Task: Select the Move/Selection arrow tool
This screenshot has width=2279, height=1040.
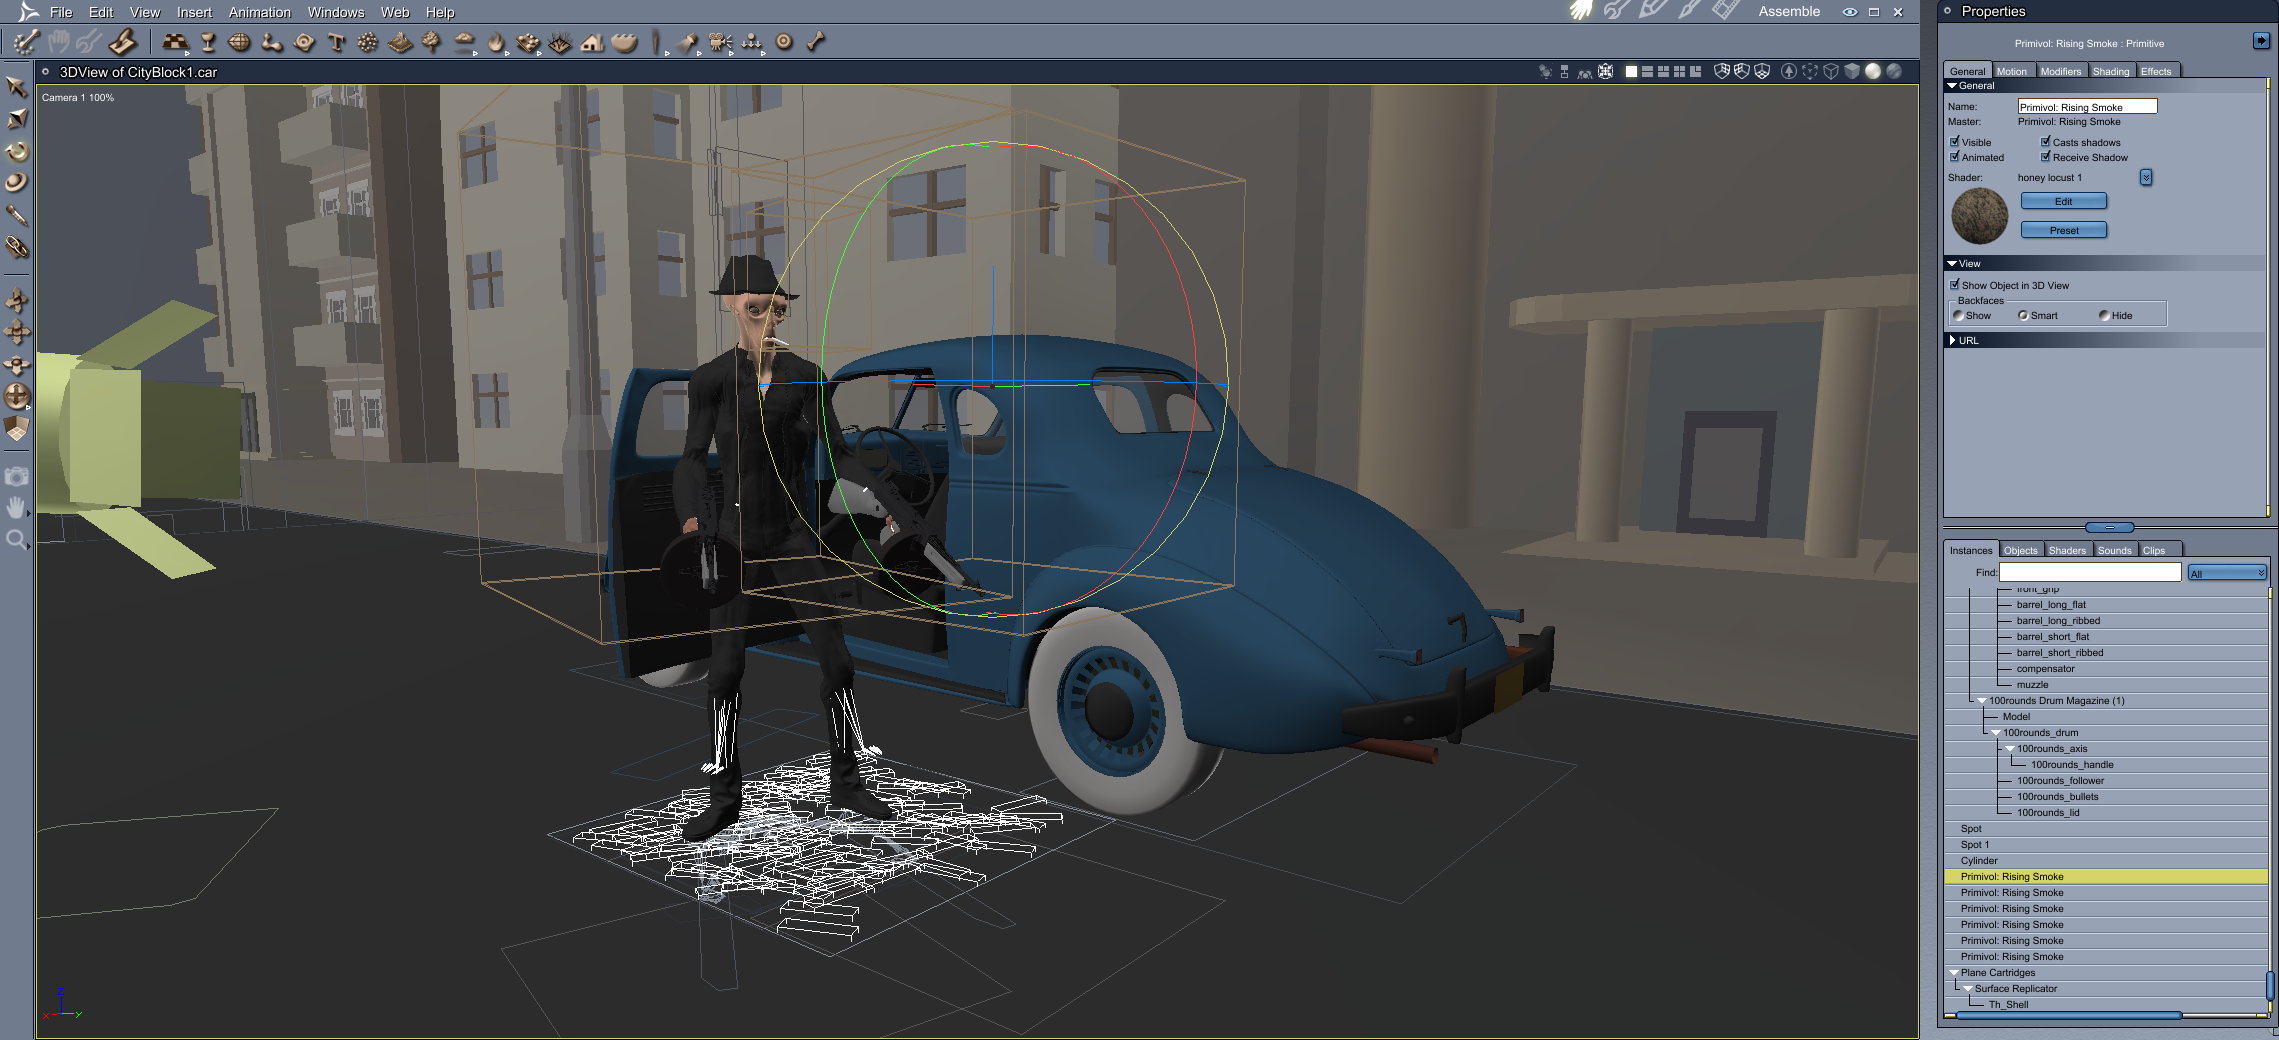Action: pos(17,86)
